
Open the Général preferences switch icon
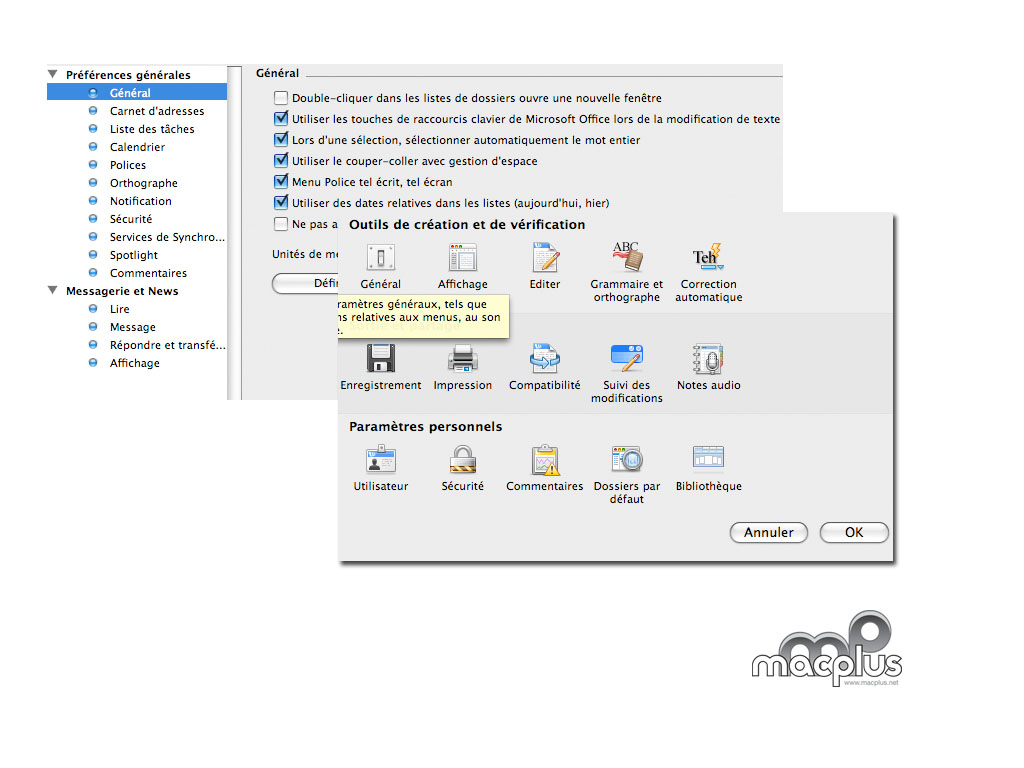point(380,259)
